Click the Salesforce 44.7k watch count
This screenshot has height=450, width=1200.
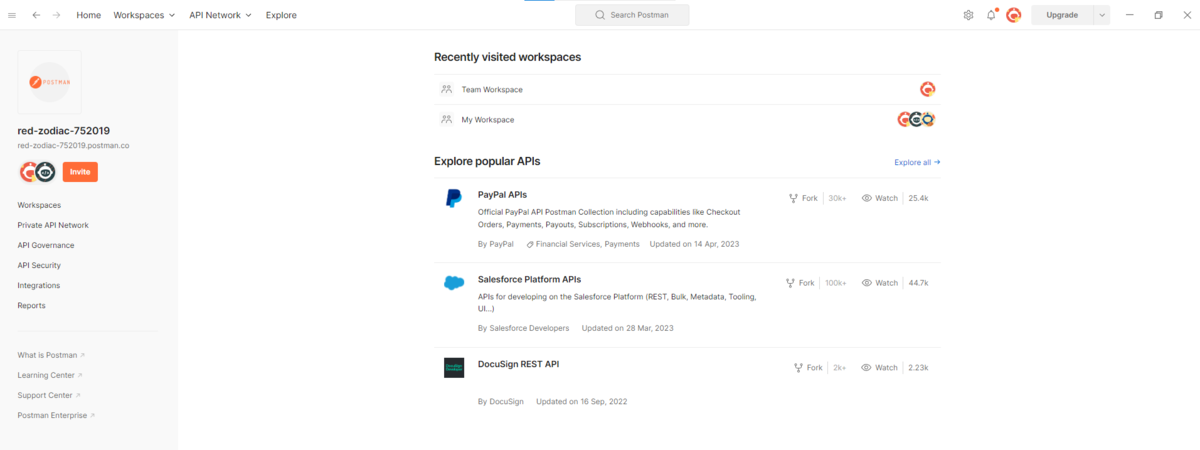918,283
